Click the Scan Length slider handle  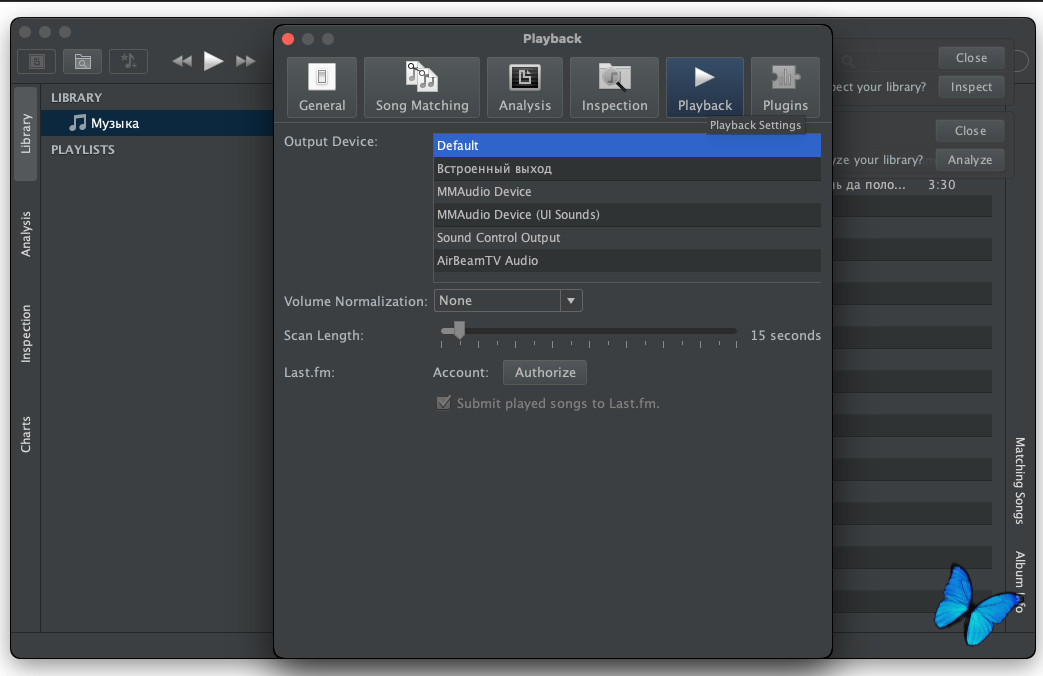point(459,330)
